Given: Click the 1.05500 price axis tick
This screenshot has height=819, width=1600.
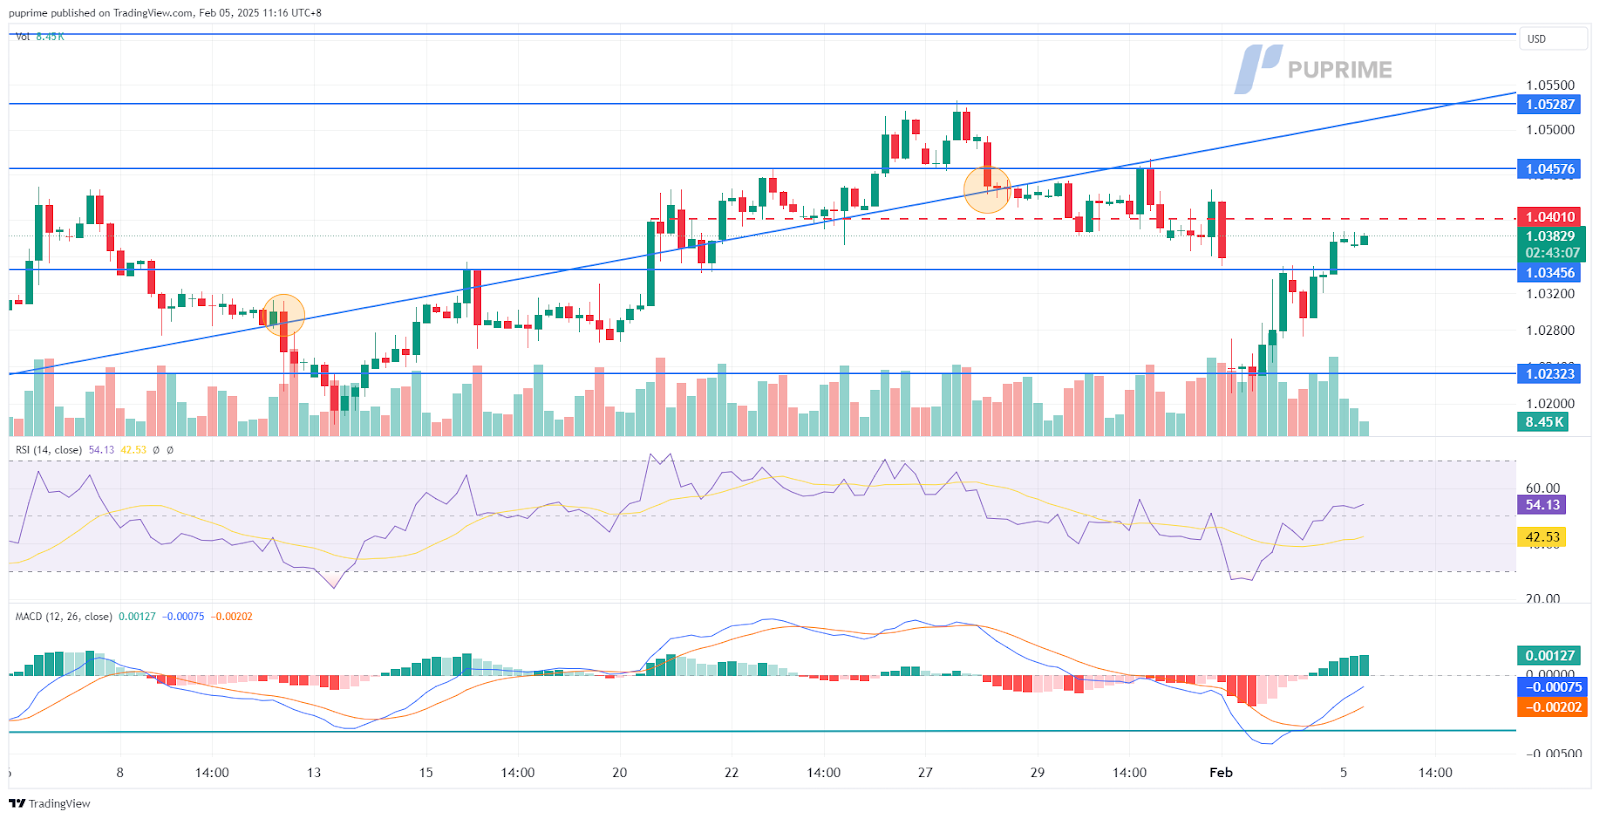Looking at the screenshot, I should point(1550,85).
